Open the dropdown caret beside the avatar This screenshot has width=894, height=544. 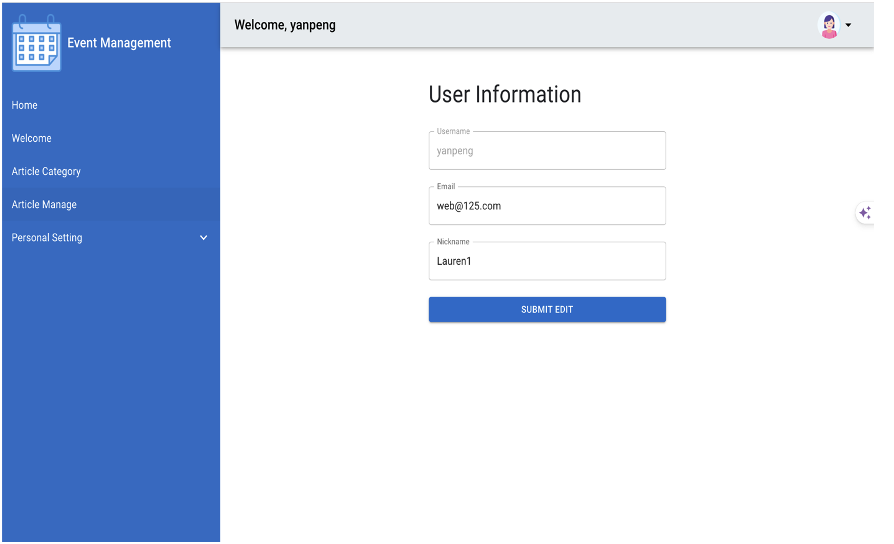(849, 26)
